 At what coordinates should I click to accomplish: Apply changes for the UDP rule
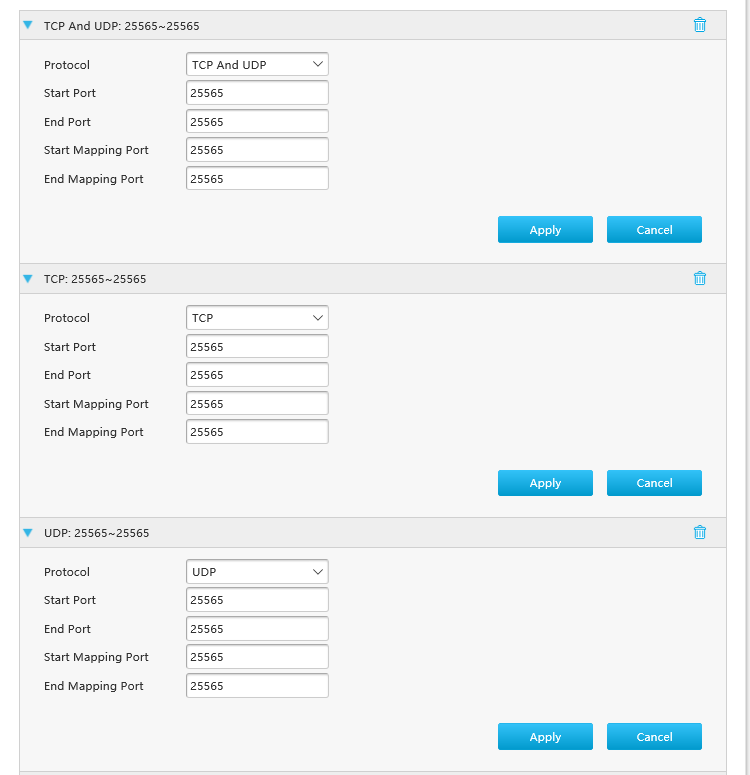pos(545,736)
